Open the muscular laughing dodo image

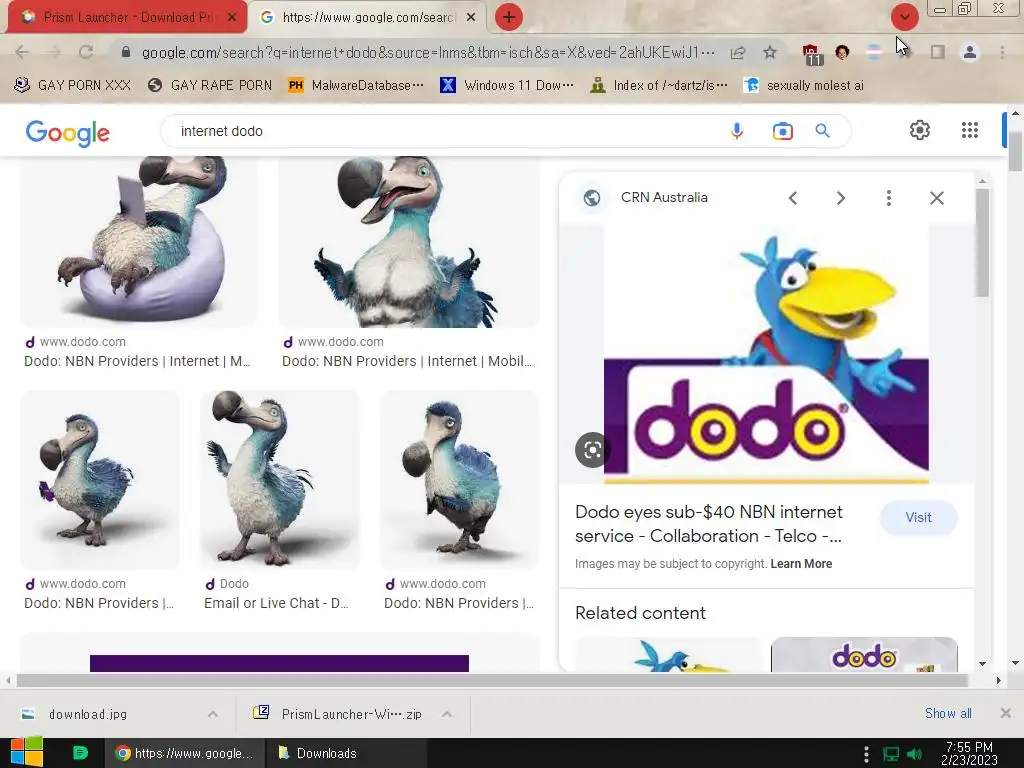pyautogui.click(x=408, y=241)
